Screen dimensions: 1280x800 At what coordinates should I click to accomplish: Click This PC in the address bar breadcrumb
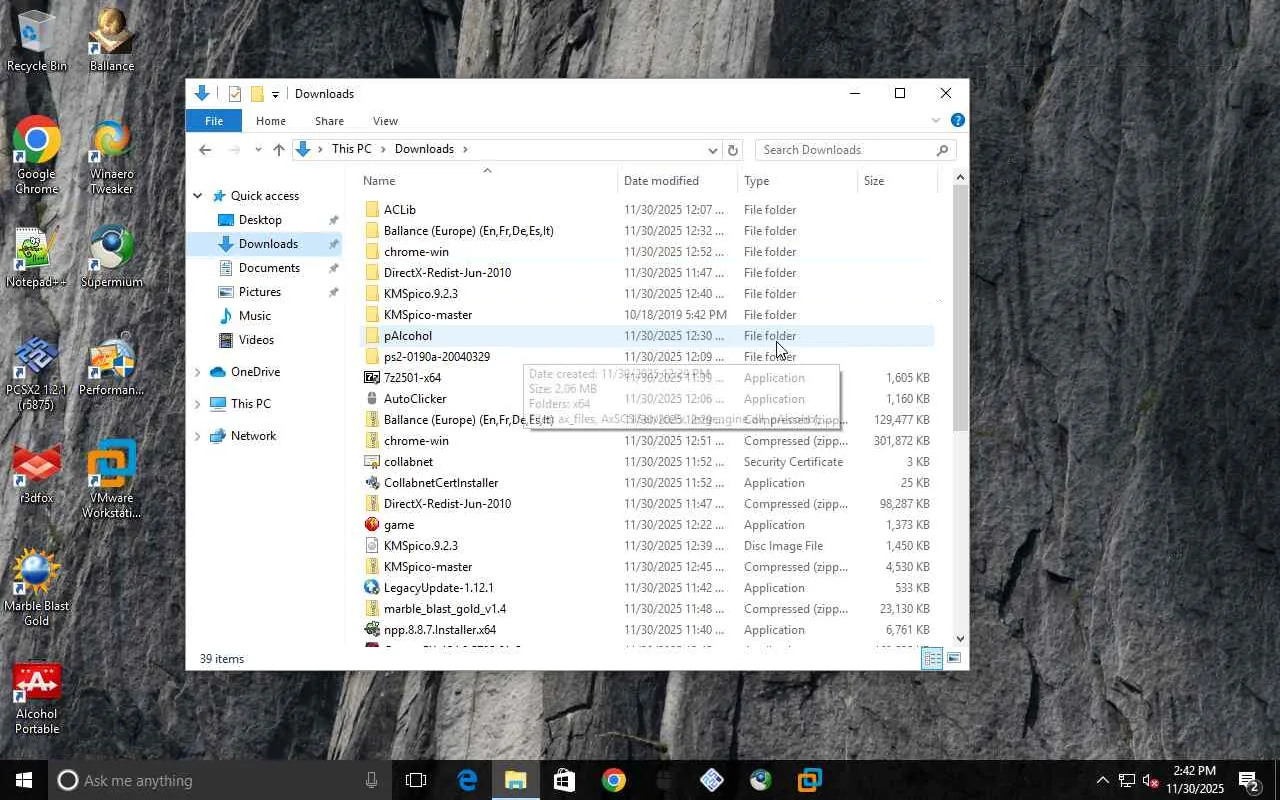coord(351,149)
